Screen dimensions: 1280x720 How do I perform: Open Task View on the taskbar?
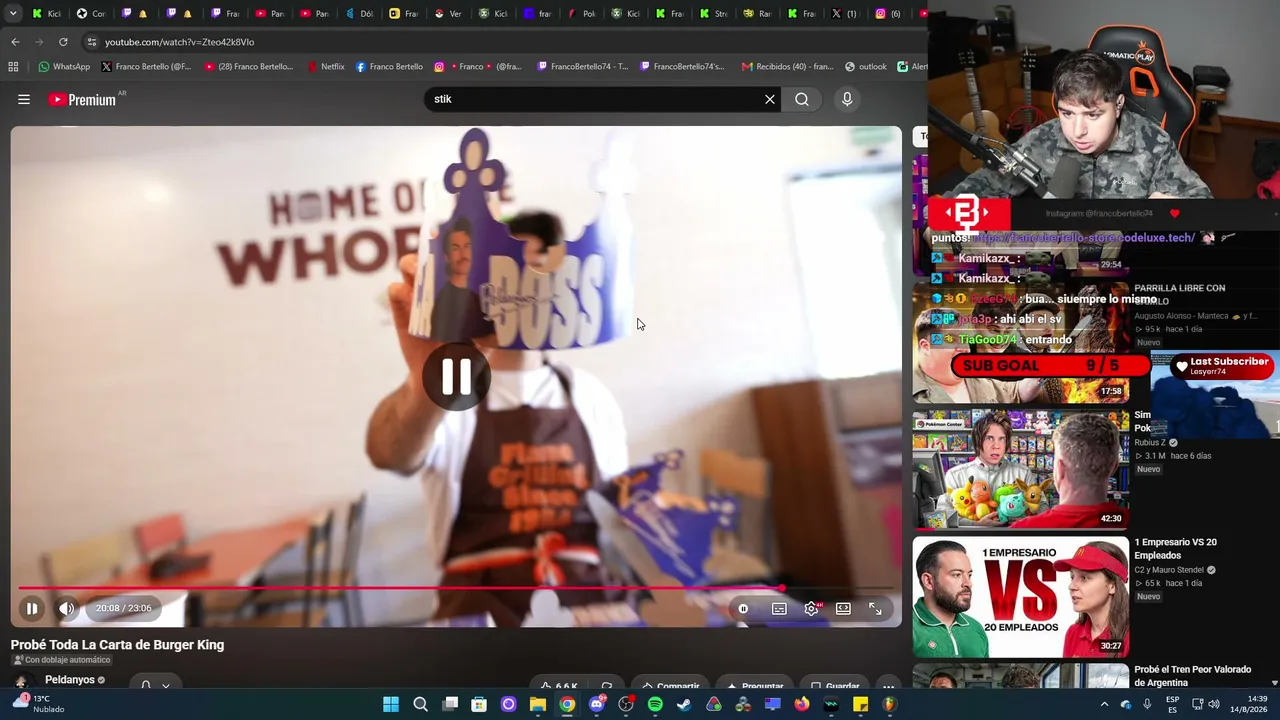[450, 704]
